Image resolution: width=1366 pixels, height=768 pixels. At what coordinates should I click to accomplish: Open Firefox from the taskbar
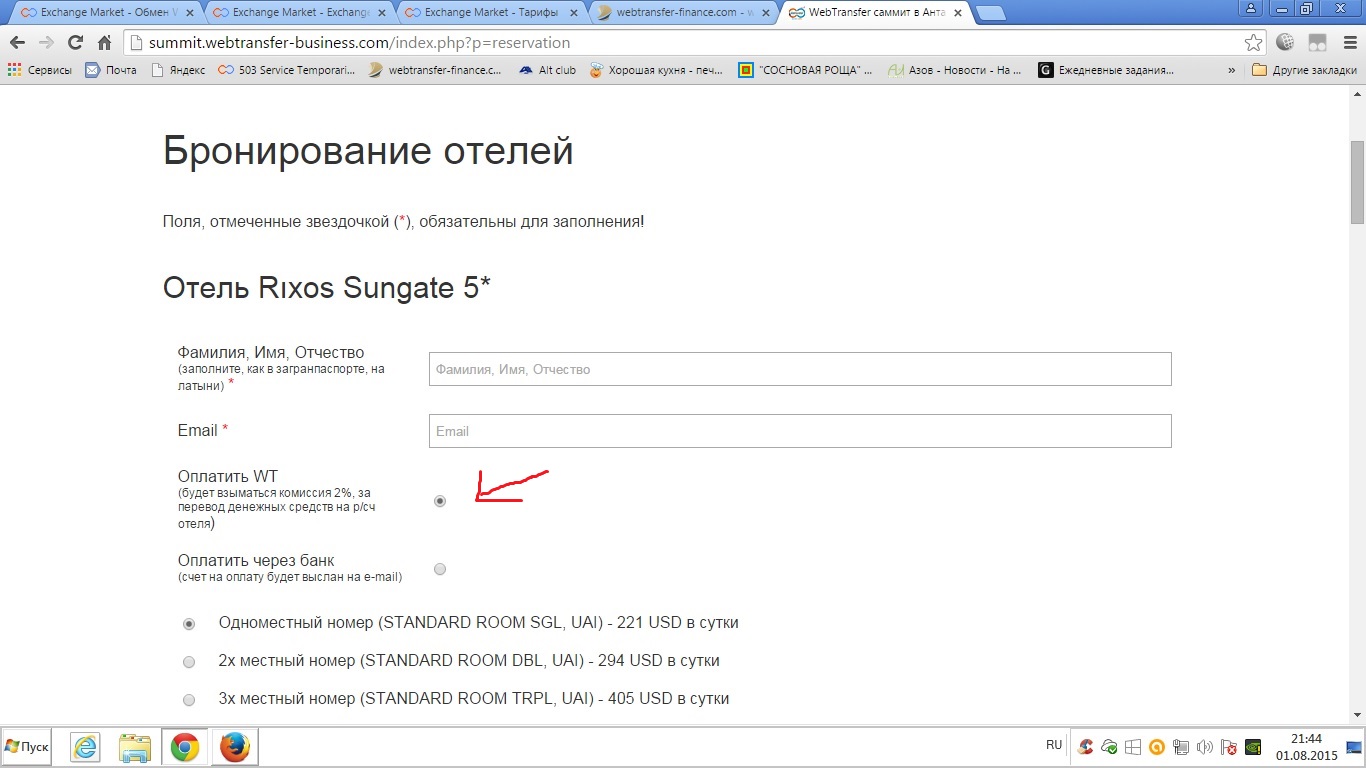click(234, 747)
